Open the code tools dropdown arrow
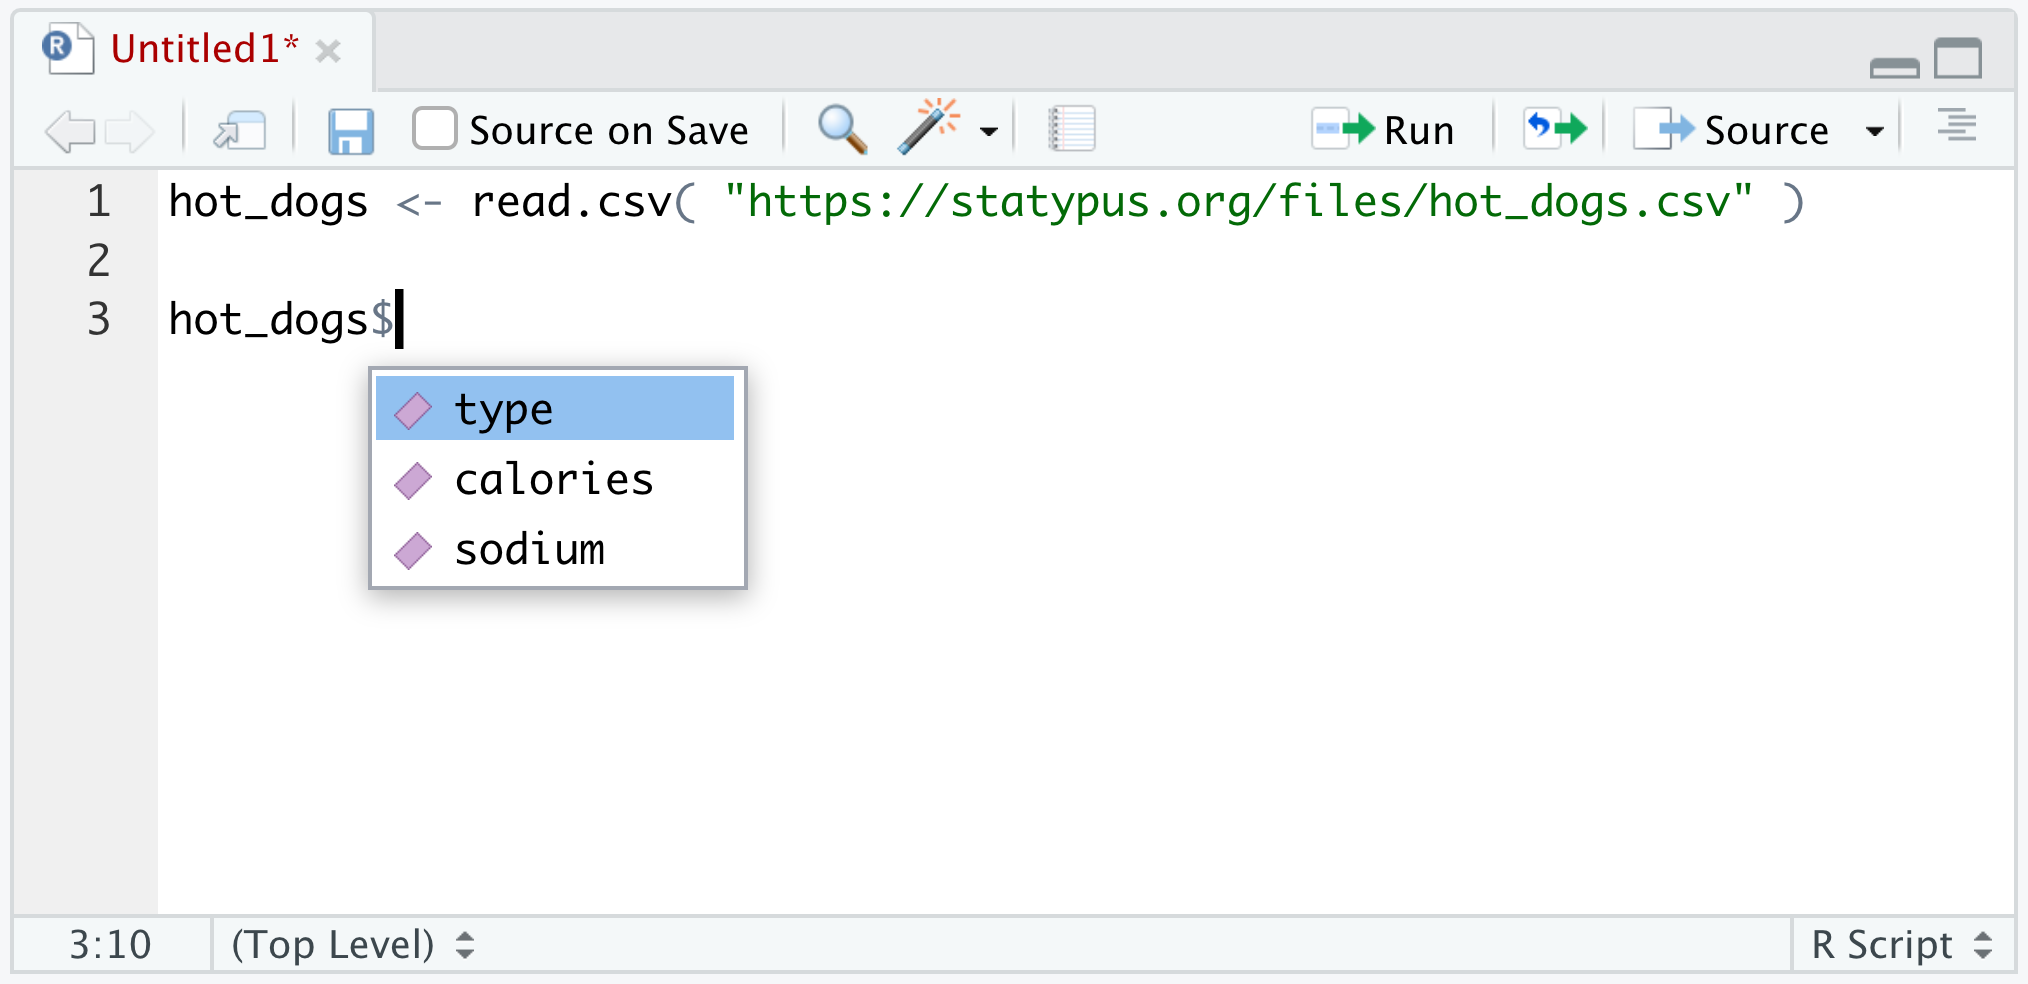Screen dimensions: 2028x984 [989, 131]
